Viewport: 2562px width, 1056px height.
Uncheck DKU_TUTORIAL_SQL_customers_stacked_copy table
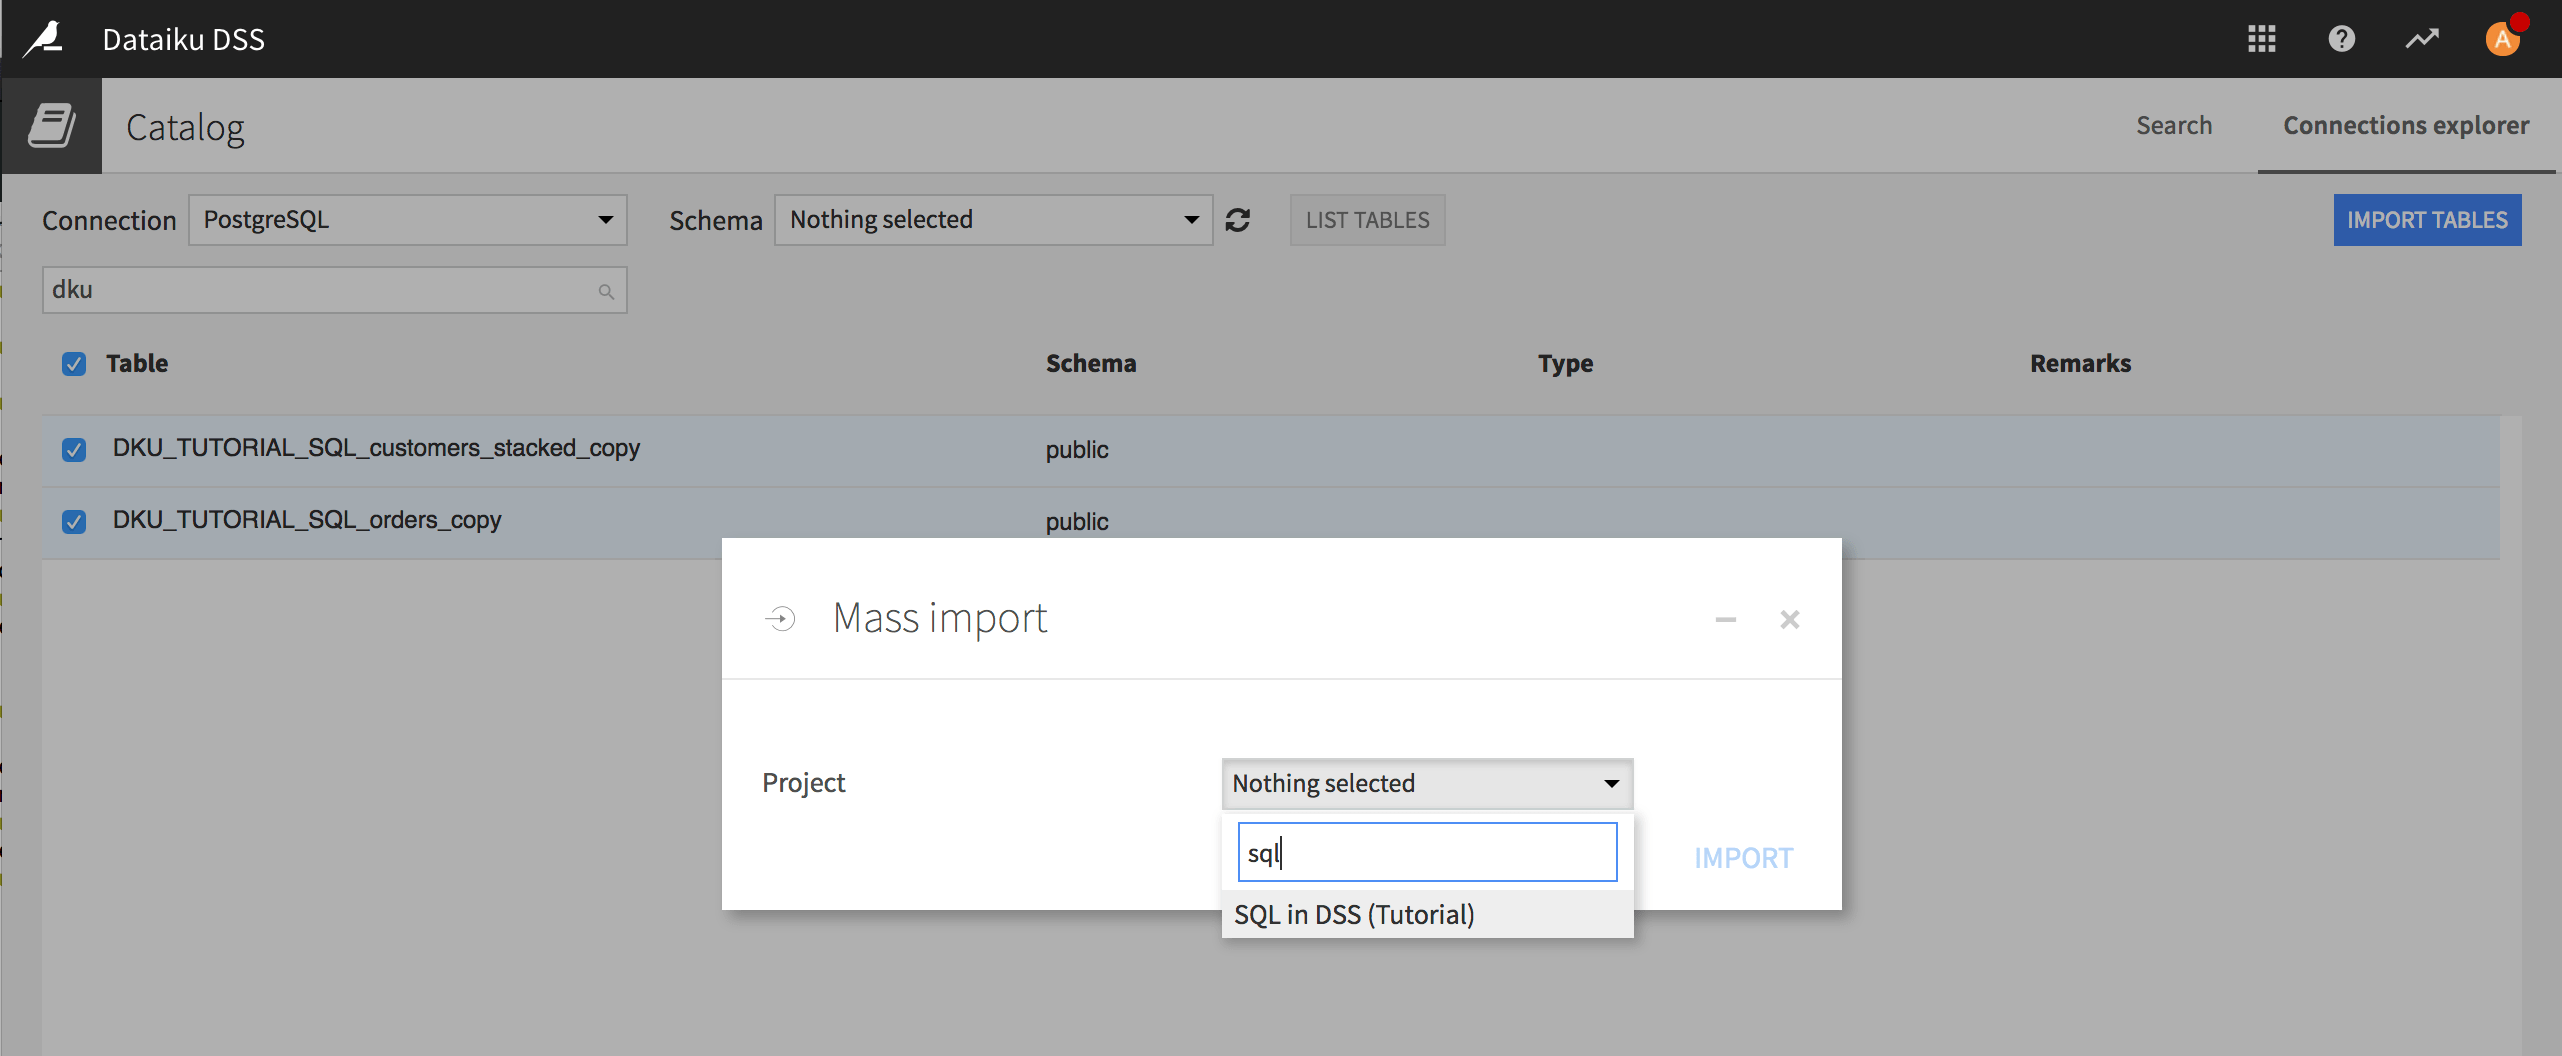pyautogui.click(x=74, y=450)
